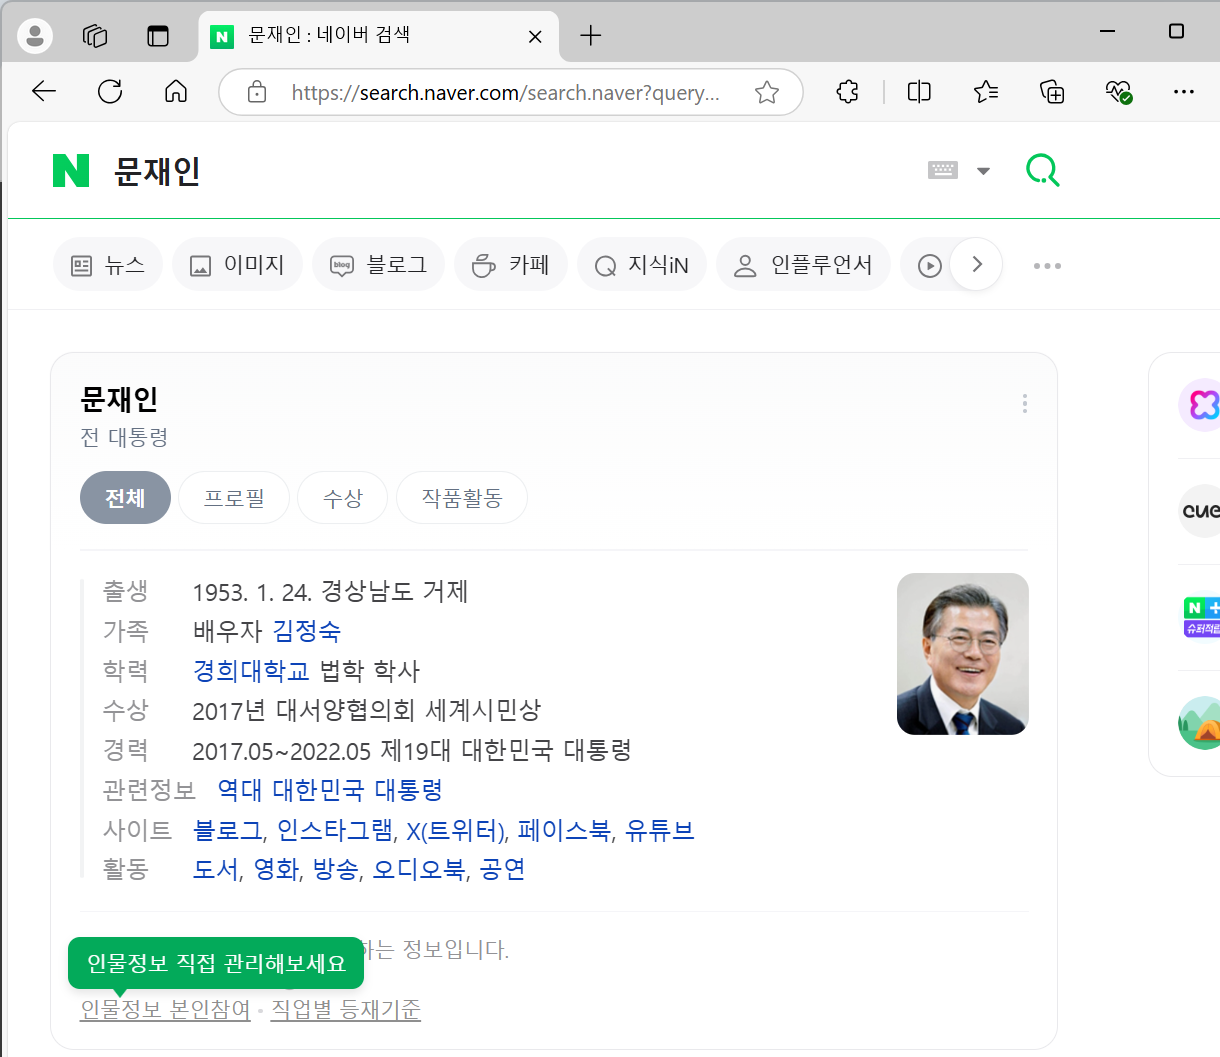Click the 문재인 profile photo
Viewport: 1220px width, 1057px height.
963,654
